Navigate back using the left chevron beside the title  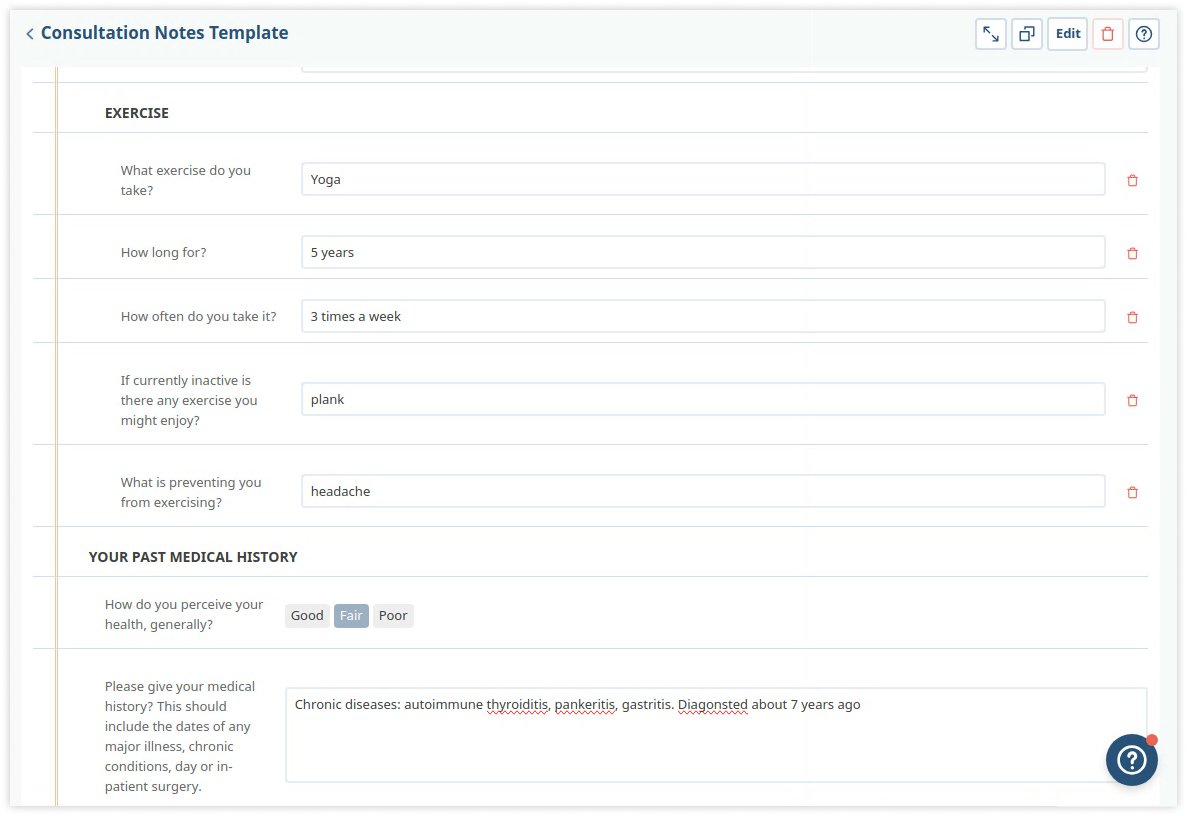(29, 32)
